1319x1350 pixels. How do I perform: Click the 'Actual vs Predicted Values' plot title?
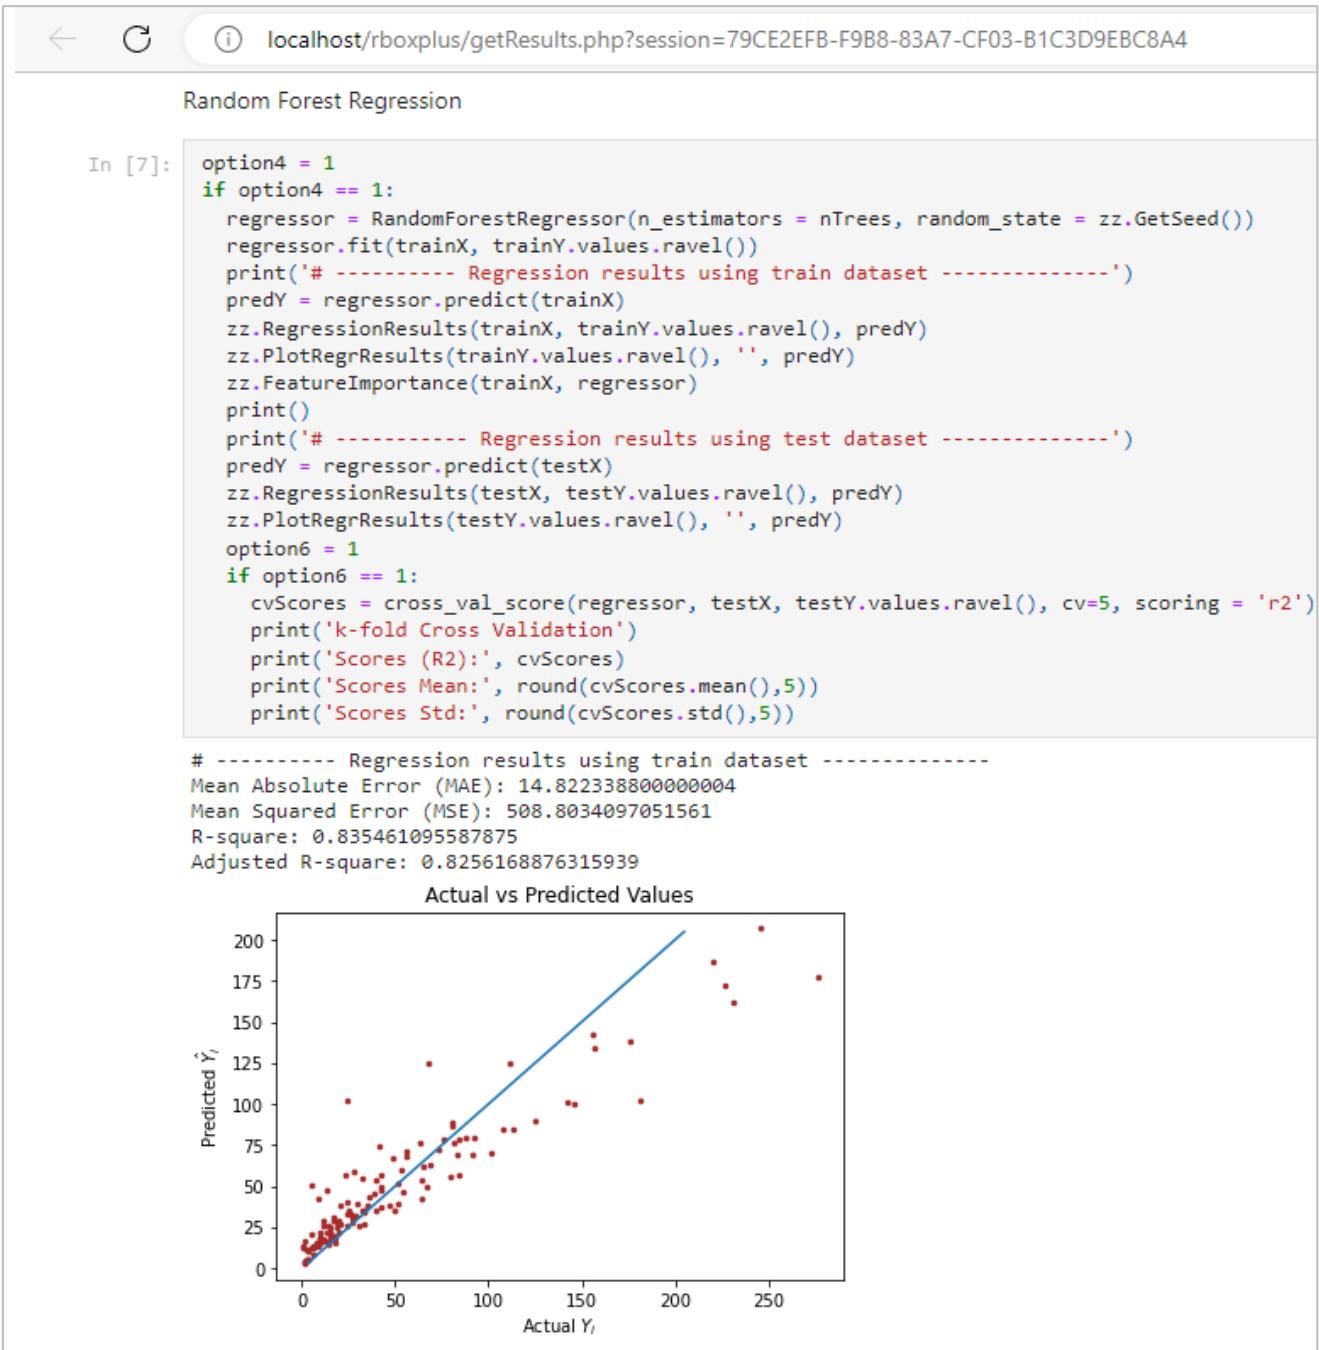559,895
